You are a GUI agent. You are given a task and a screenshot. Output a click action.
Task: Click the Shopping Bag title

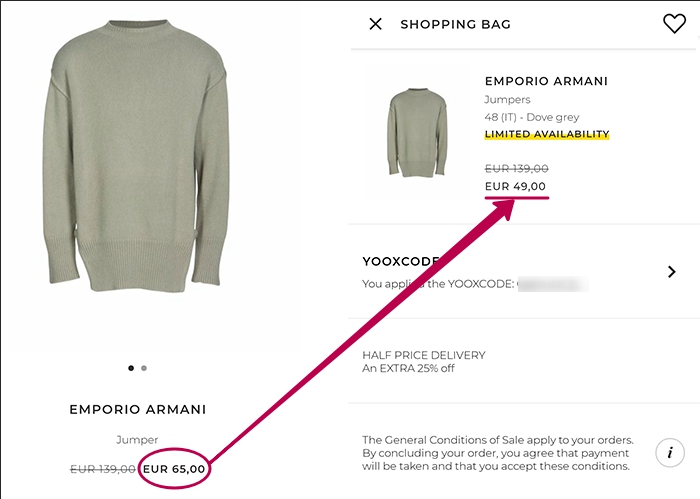point(455,24)
